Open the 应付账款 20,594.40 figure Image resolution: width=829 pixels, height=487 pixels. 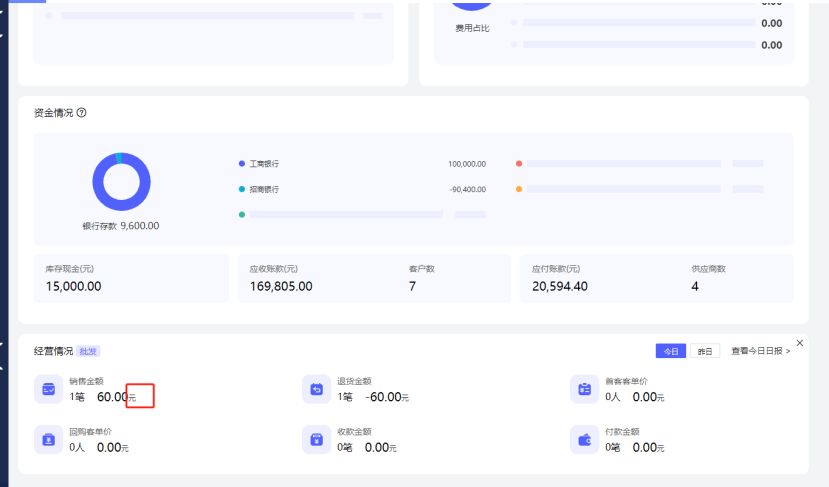click(x=562, y=286)
